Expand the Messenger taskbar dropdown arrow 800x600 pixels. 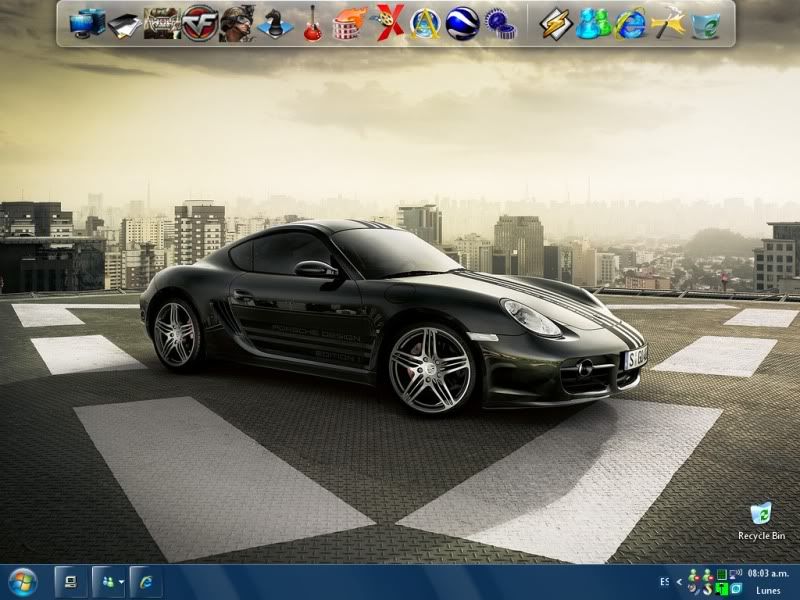click(121, 582)
